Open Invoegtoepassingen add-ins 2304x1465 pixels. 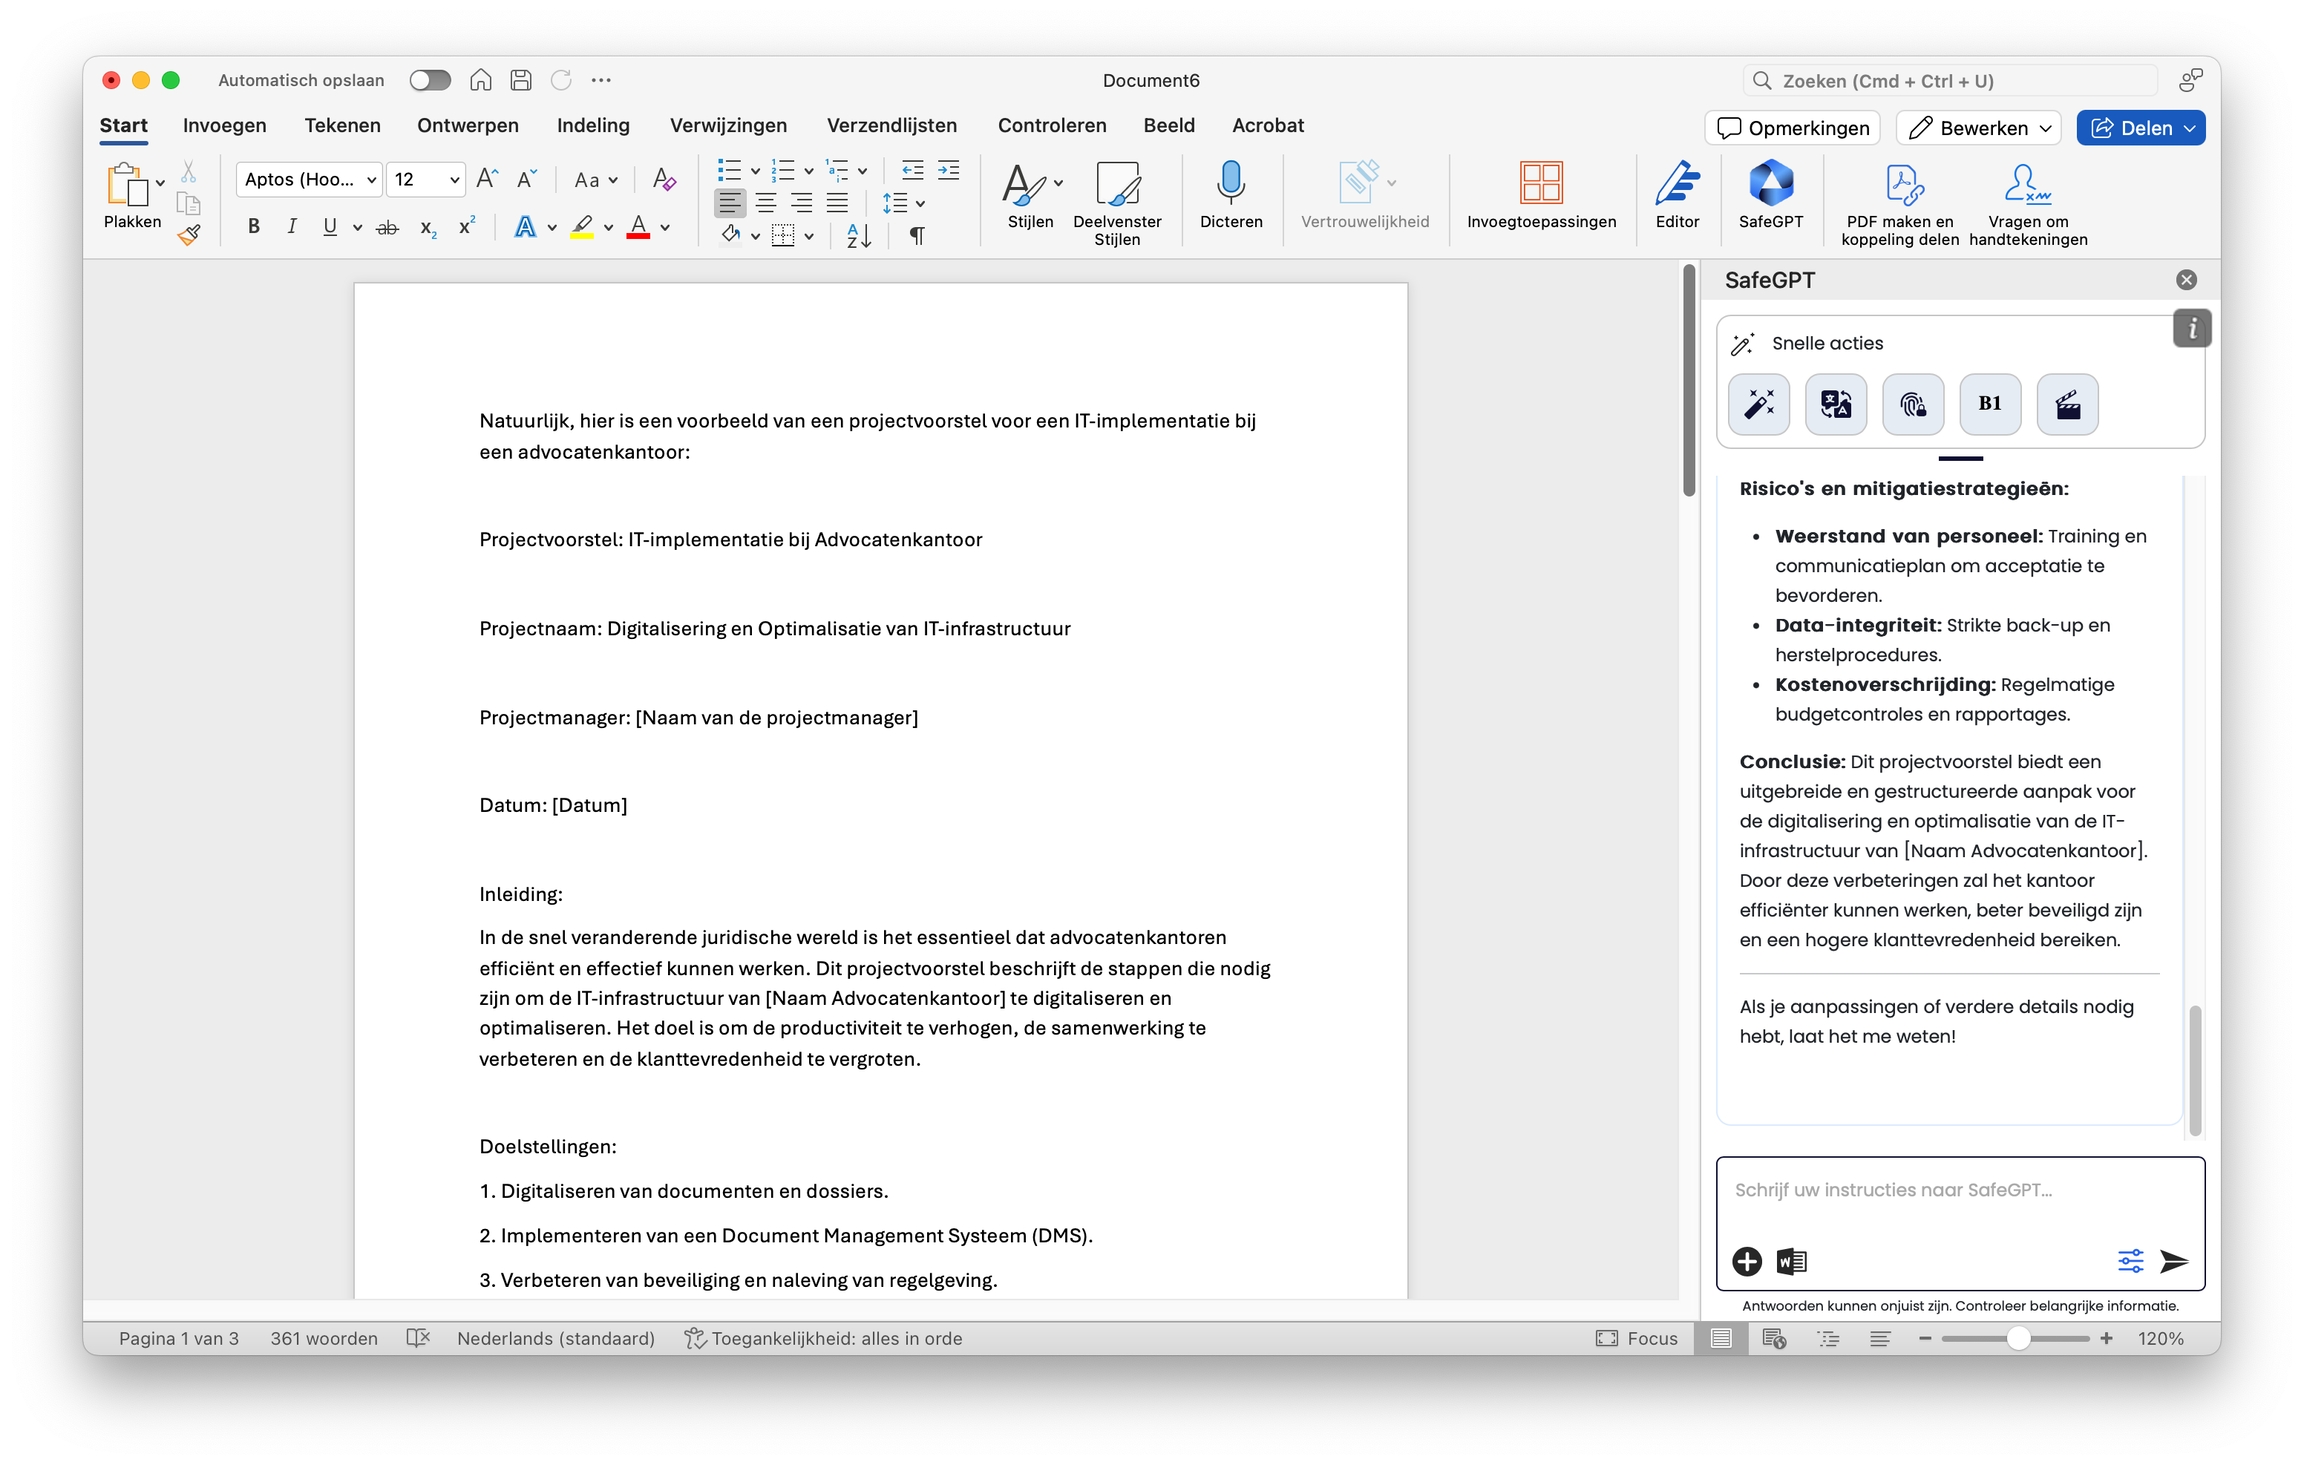(1541, 195)
